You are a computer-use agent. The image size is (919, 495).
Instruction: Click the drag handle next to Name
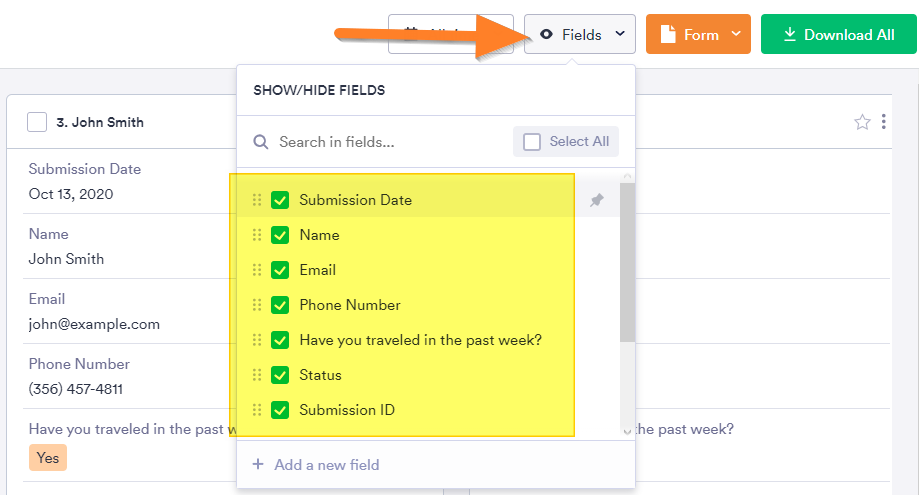(257, 235)
